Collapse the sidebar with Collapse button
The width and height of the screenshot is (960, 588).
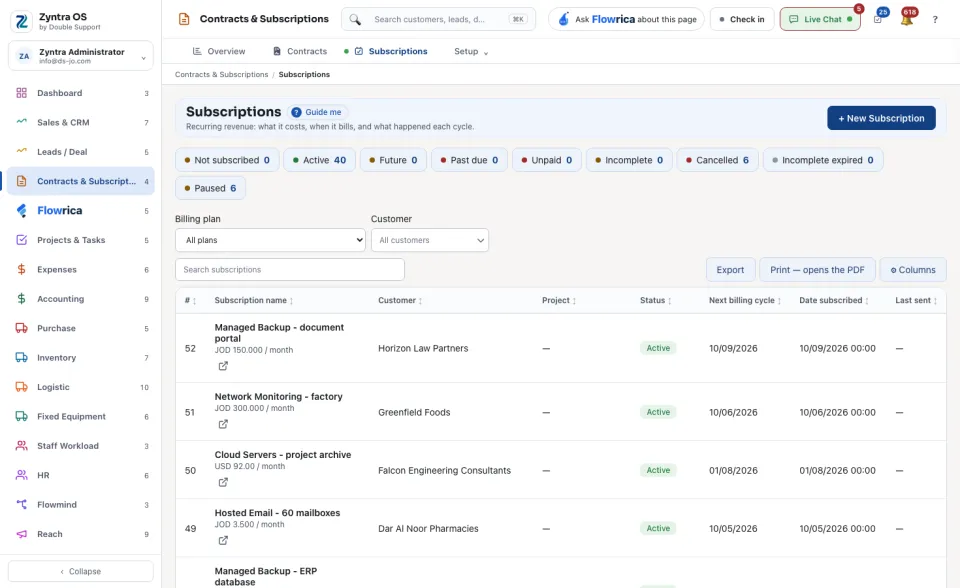point(81,571)
